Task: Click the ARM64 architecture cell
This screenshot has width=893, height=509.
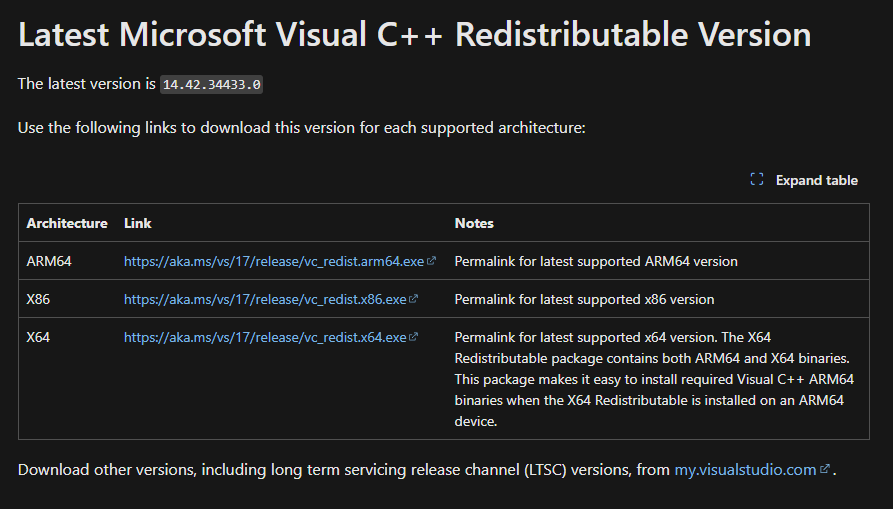Action: pyautogui.click(x=49, y=261)
